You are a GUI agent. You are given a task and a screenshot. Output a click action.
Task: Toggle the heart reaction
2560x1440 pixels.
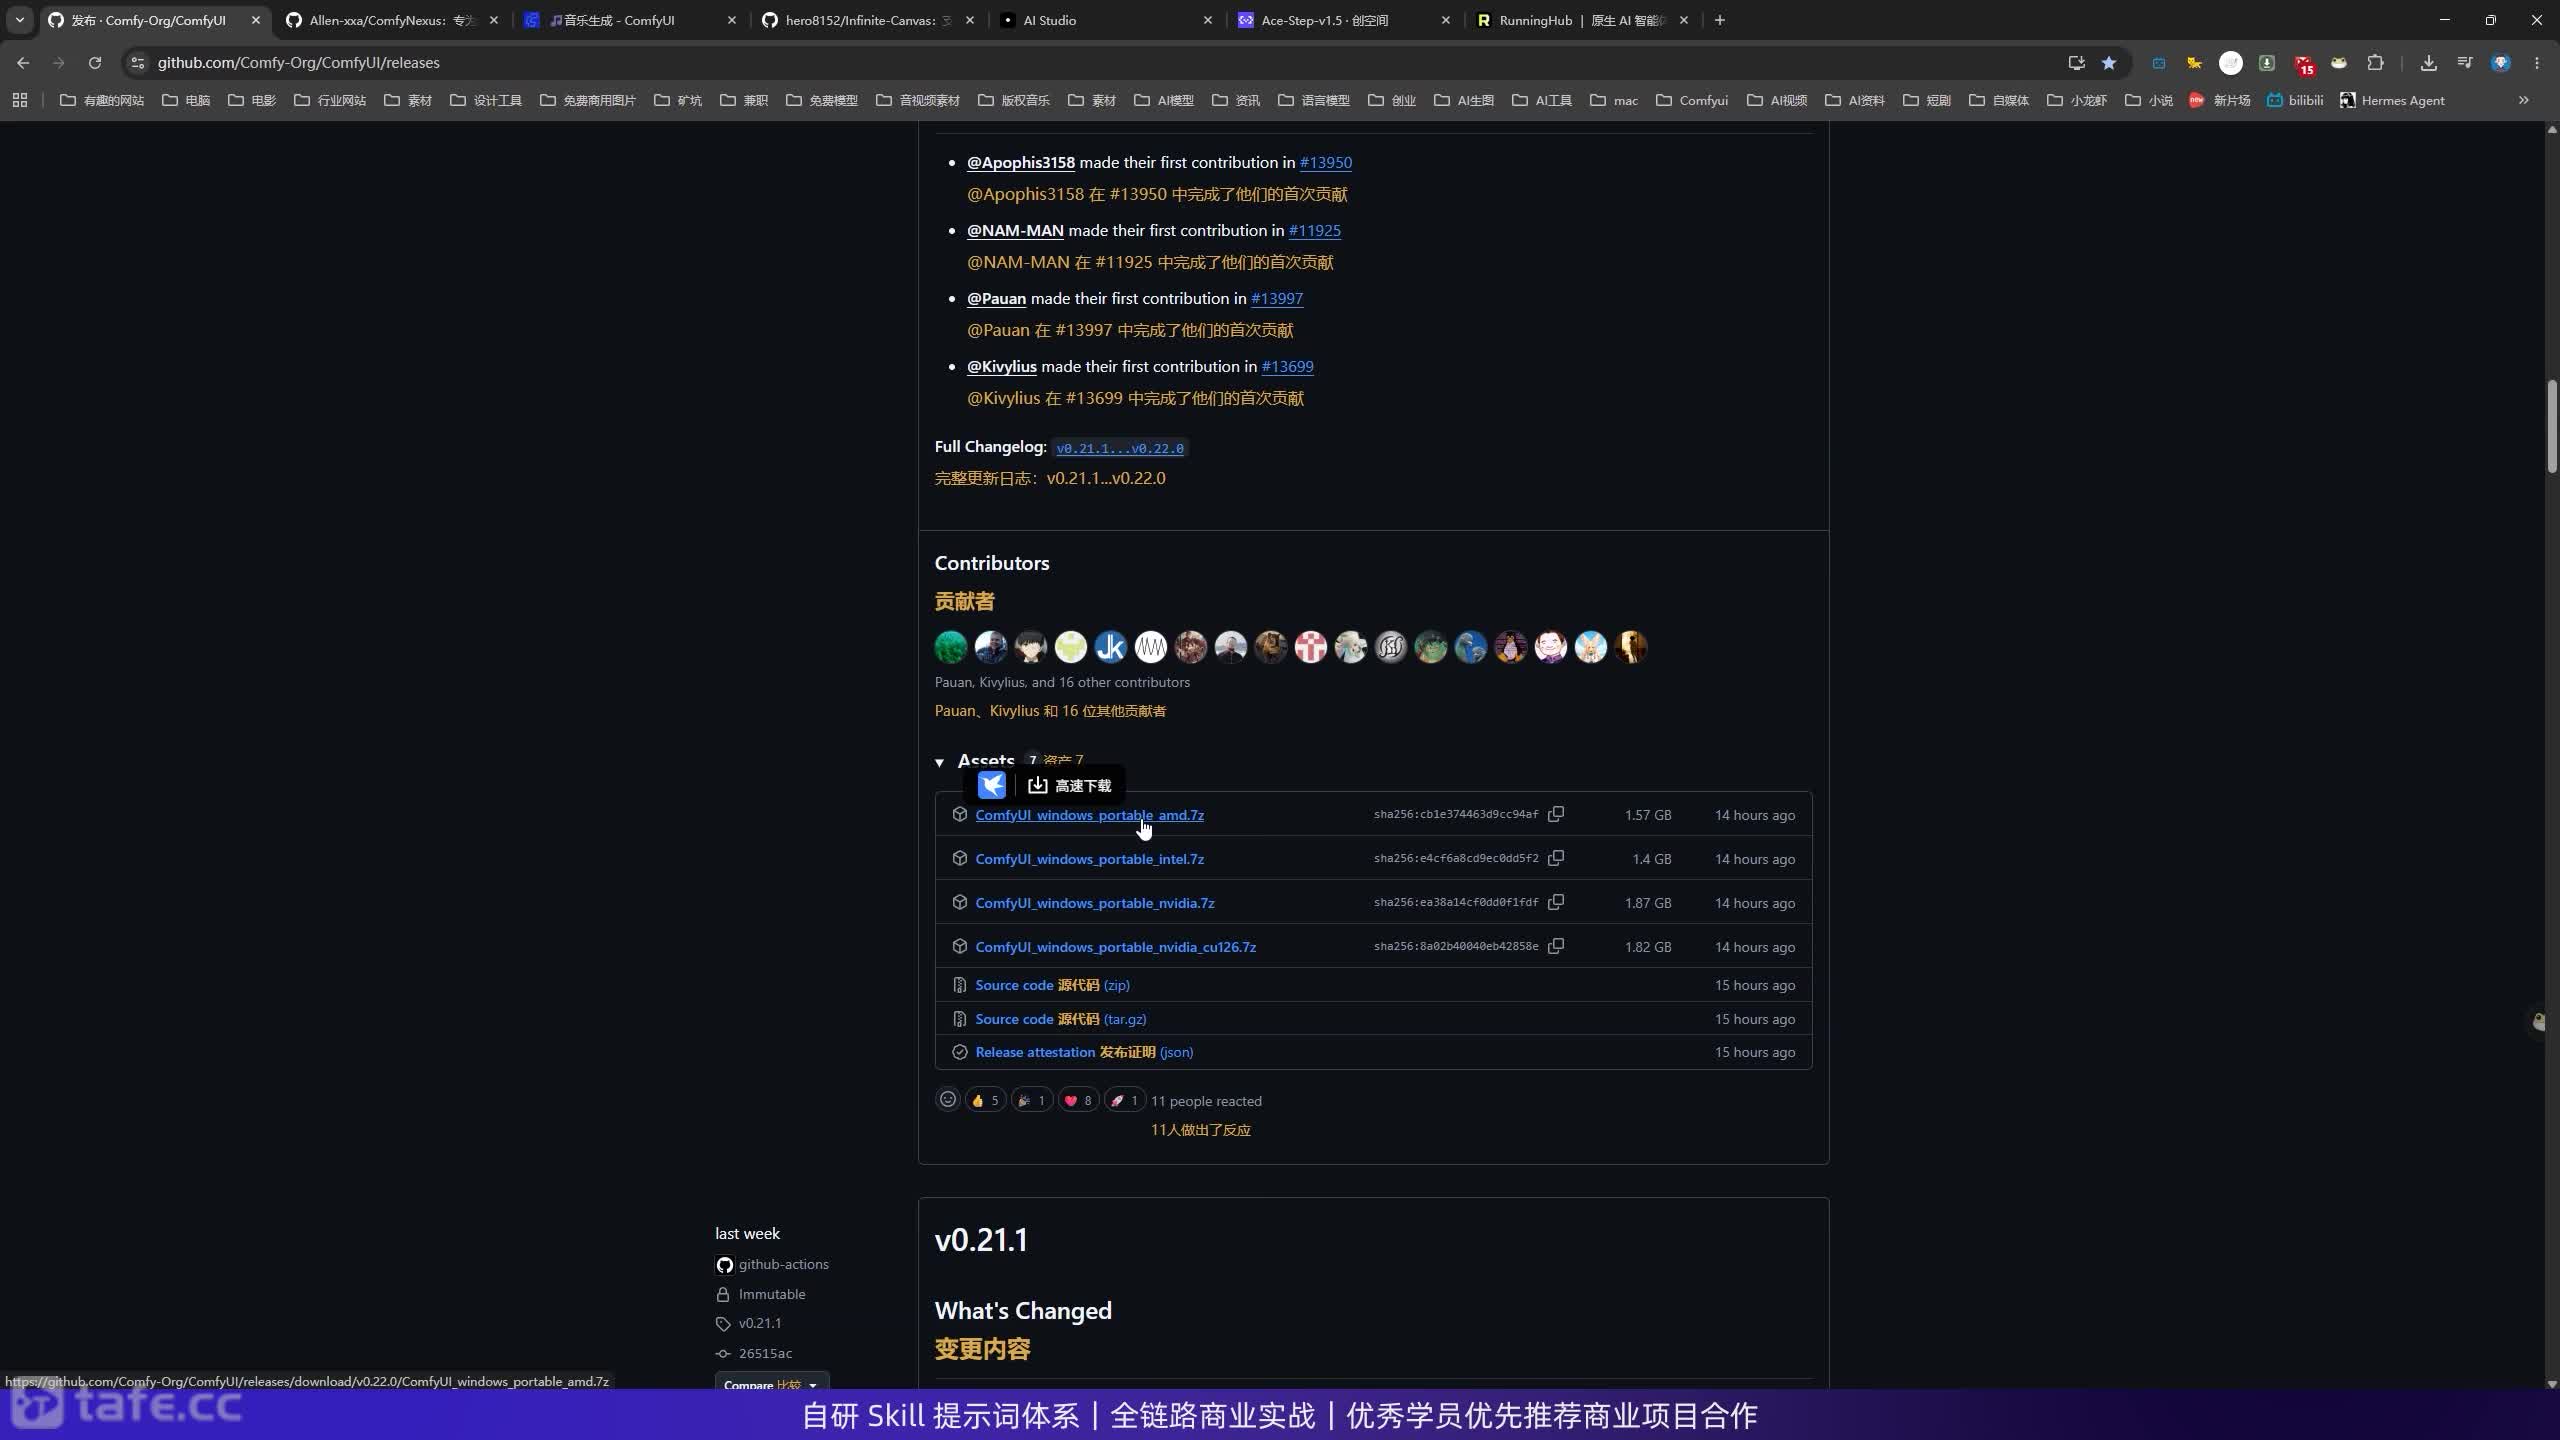pyautogui.click(x=1078, y=1100)
